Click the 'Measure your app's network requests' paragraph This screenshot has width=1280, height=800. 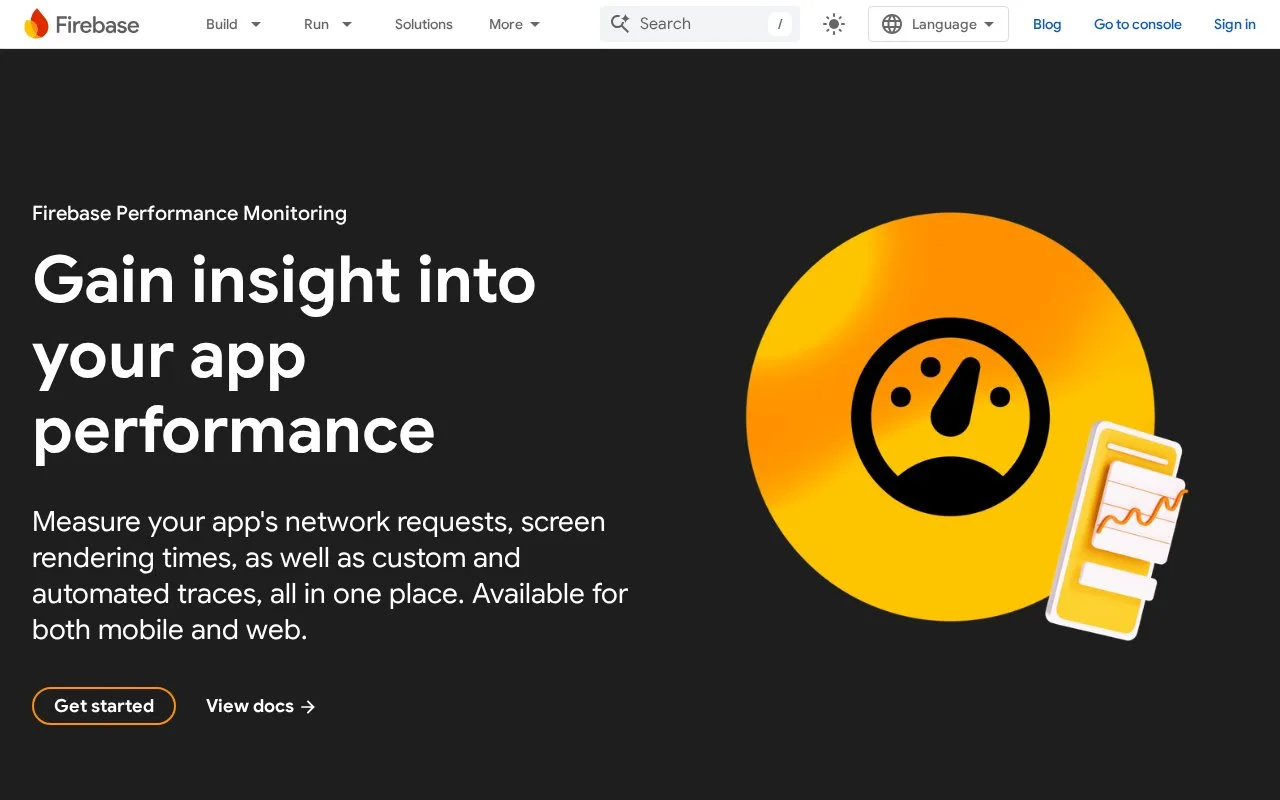click(330, 575)
